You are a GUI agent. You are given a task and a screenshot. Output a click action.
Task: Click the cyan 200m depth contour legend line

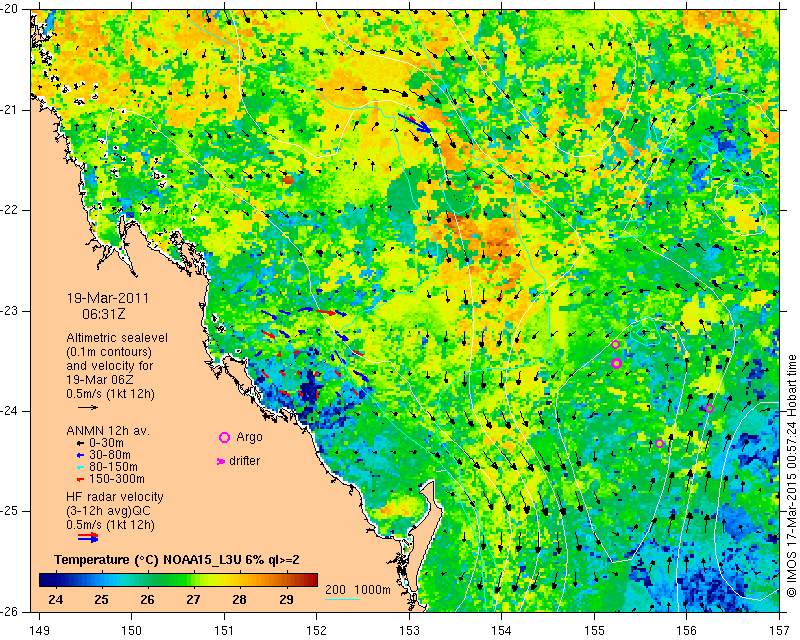click(342, 599)
